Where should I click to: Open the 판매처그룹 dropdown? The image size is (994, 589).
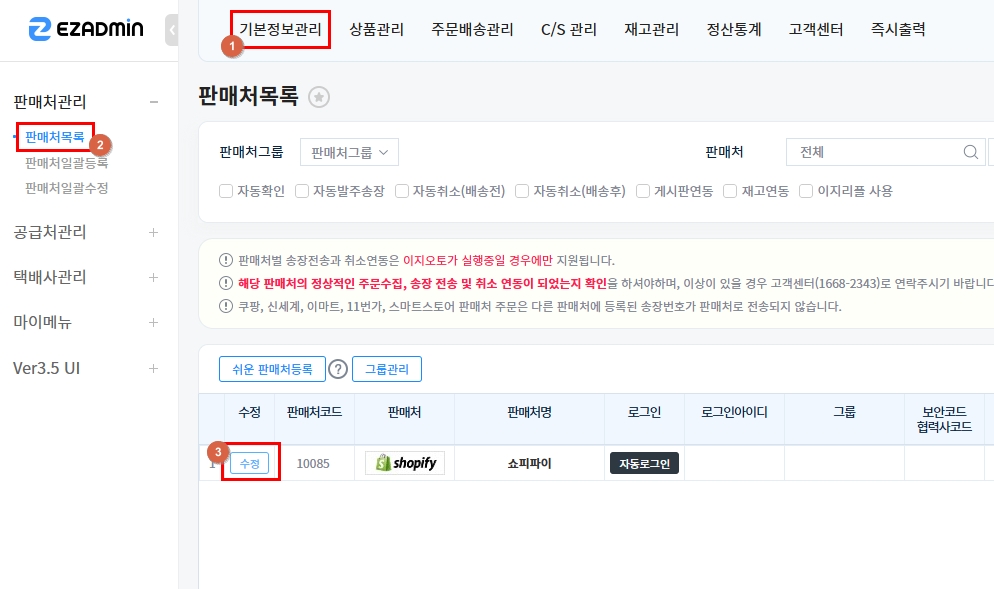[x=349, y=152]
